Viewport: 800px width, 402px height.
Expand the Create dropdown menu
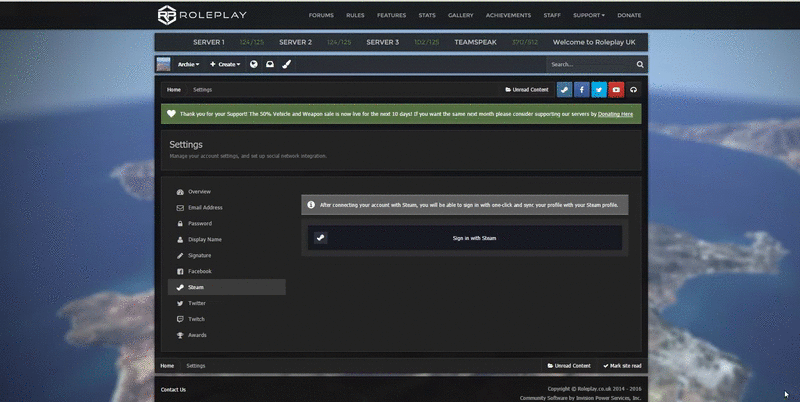click(225, 64)
